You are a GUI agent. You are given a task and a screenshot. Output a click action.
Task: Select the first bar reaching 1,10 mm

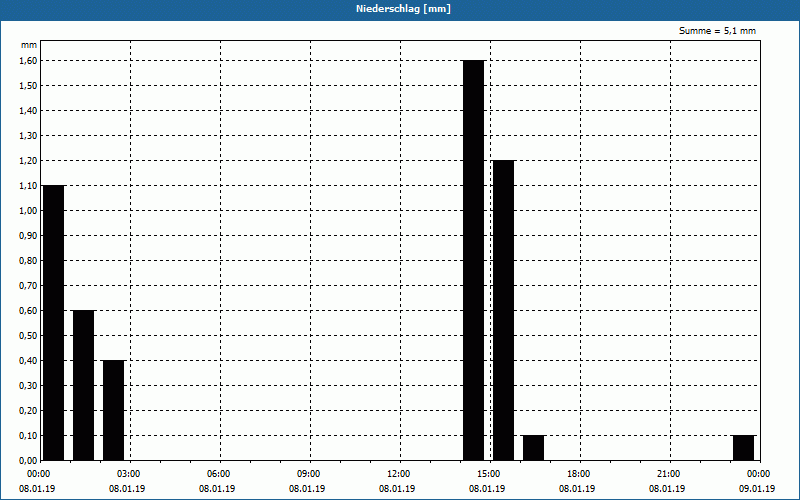54,323
